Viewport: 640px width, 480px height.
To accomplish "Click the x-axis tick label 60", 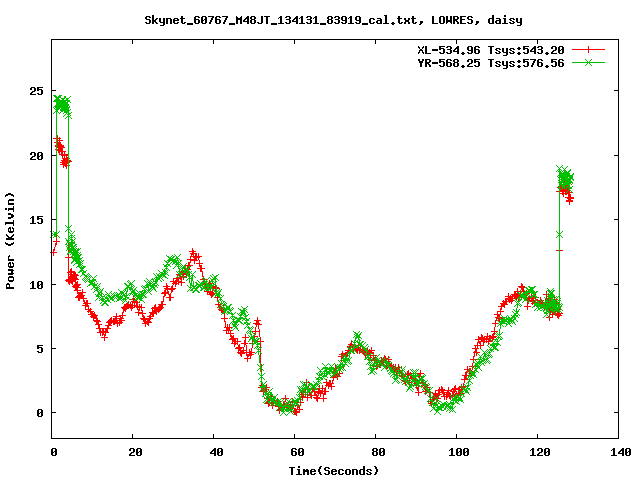I will [297, 452].
